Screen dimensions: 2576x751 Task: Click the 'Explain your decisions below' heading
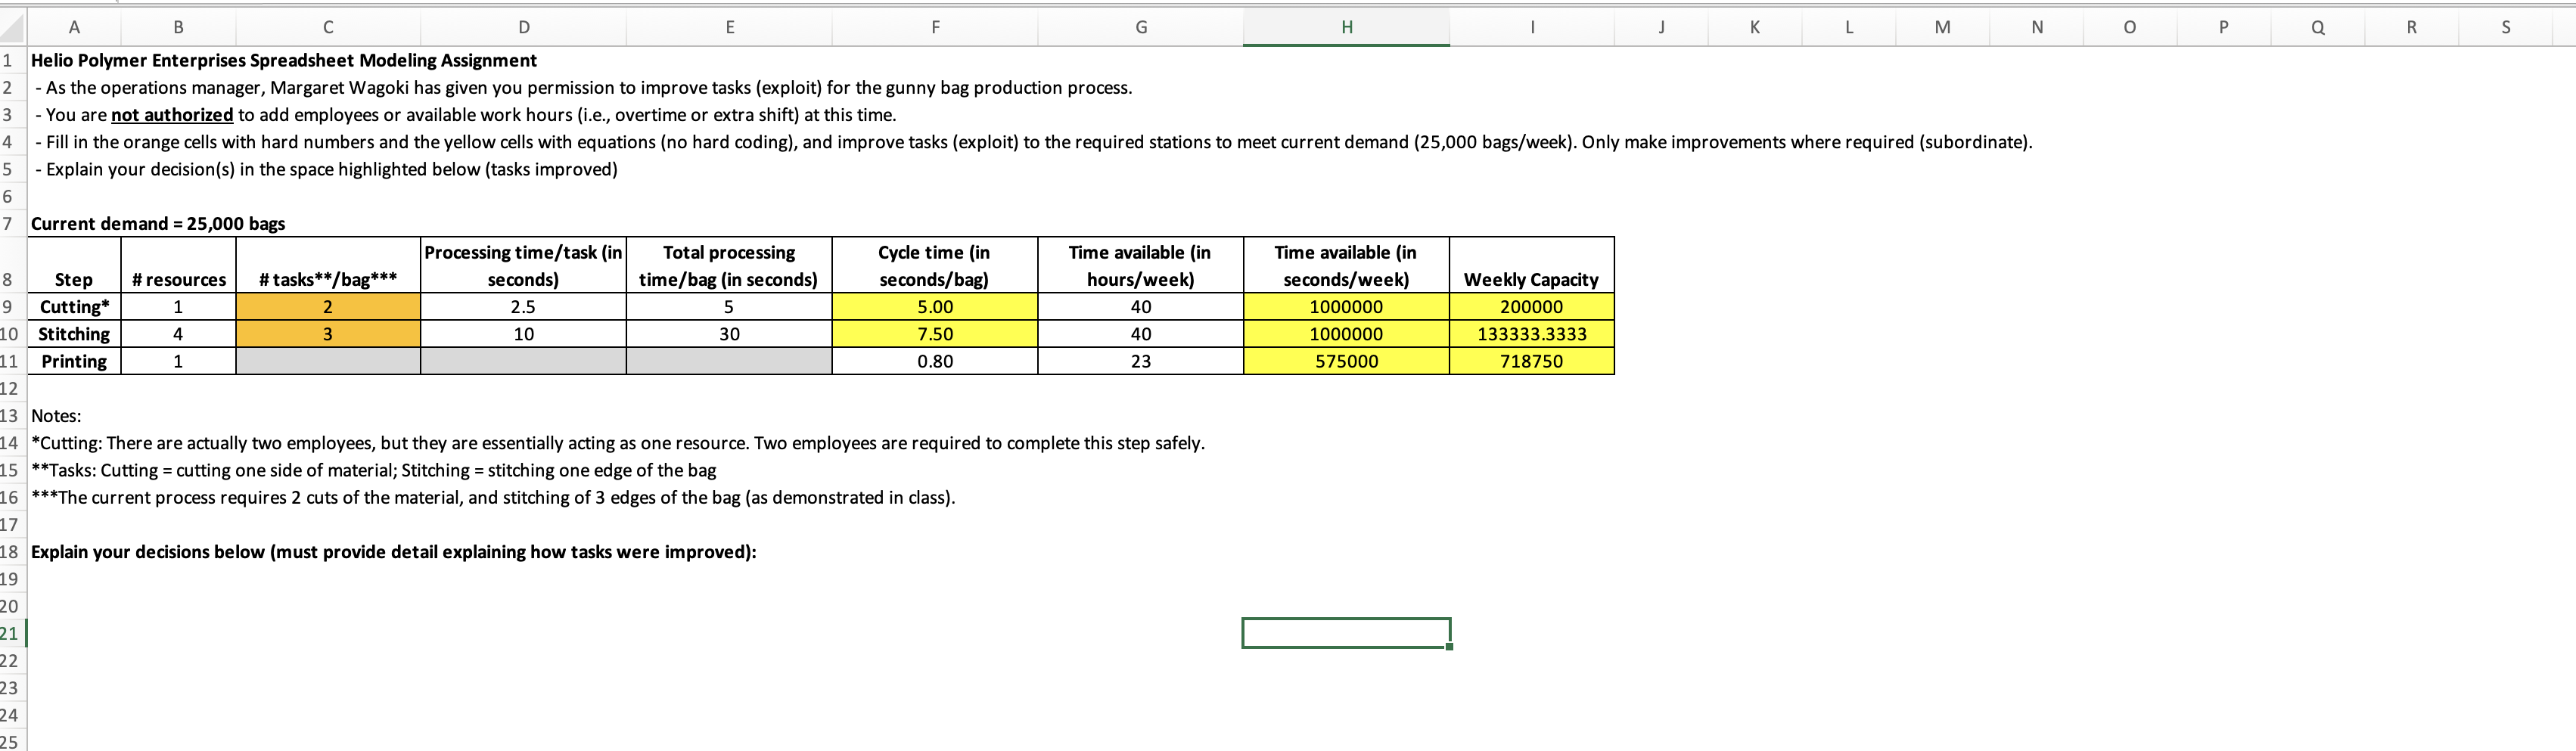tap(394, 552)
